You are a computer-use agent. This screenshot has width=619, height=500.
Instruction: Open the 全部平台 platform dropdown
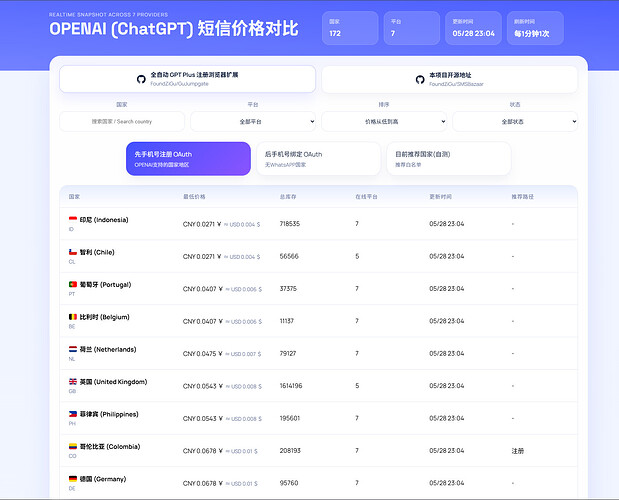[x=253, y=122]
